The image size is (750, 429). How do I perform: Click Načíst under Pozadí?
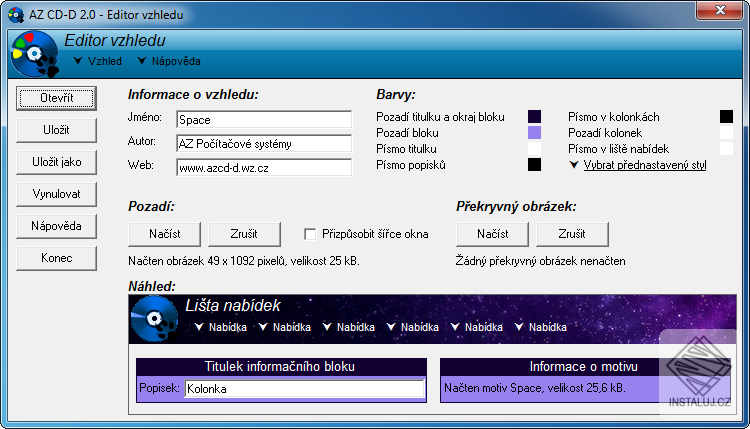pos(165,234)
